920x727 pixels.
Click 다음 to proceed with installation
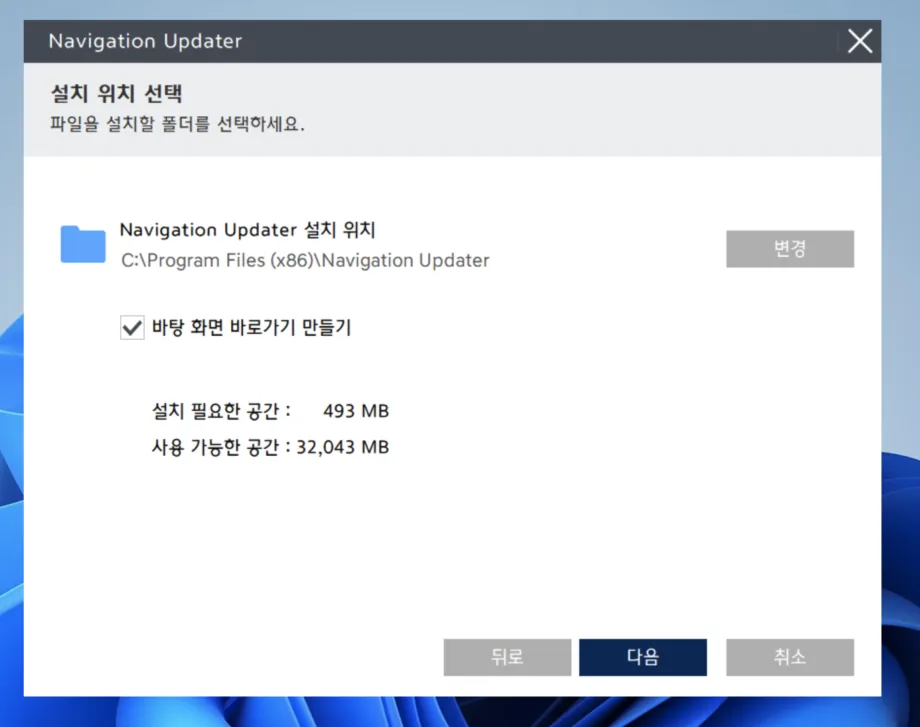click(x=643, y=657)
